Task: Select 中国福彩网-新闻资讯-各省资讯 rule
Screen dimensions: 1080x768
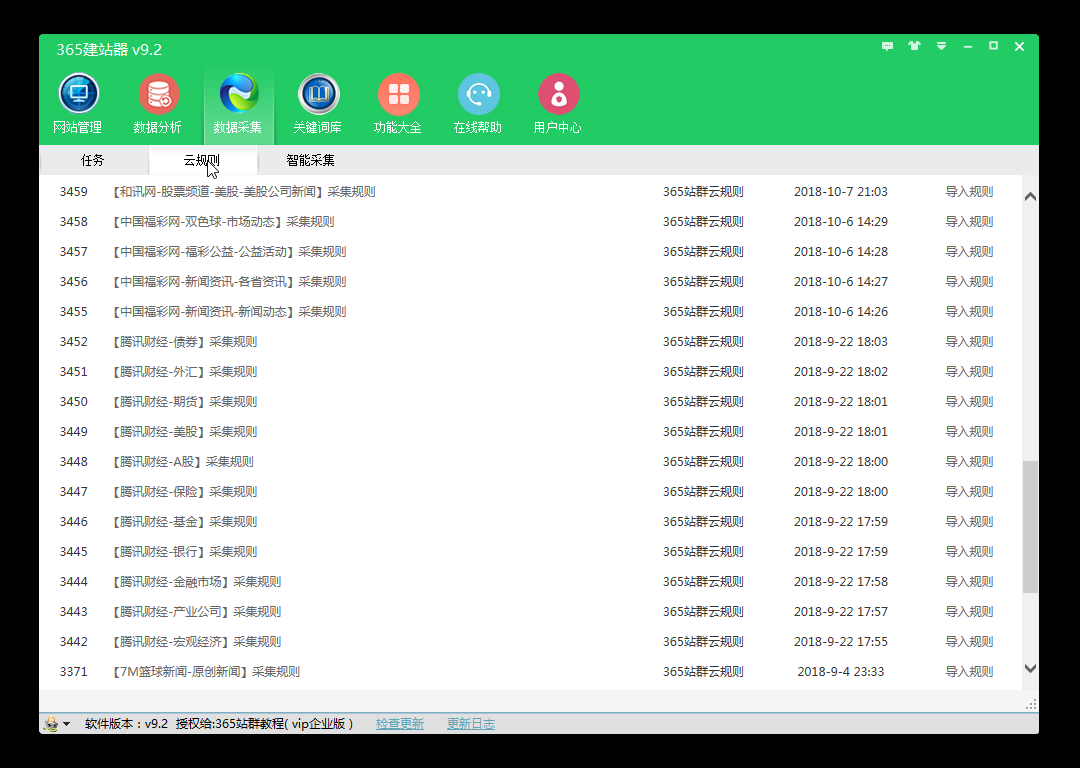Action: 229,282
